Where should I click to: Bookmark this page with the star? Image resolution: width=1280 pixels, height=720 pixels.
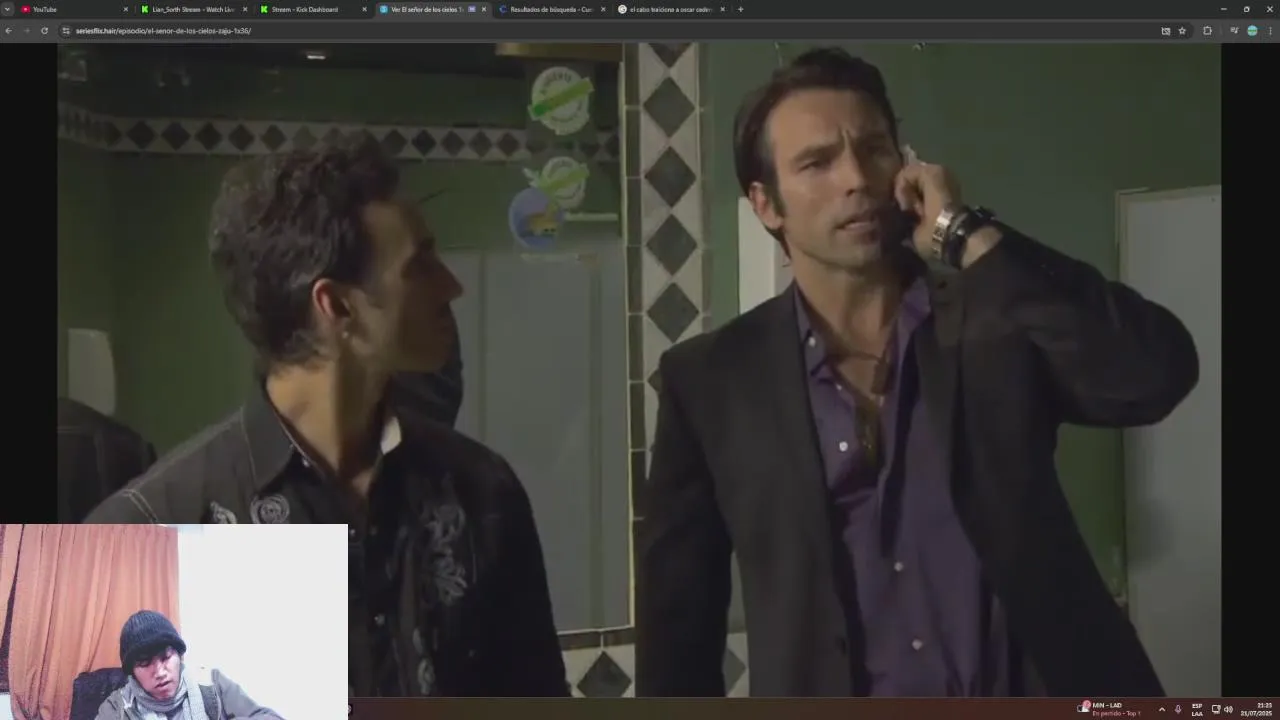pos(1182,31)
